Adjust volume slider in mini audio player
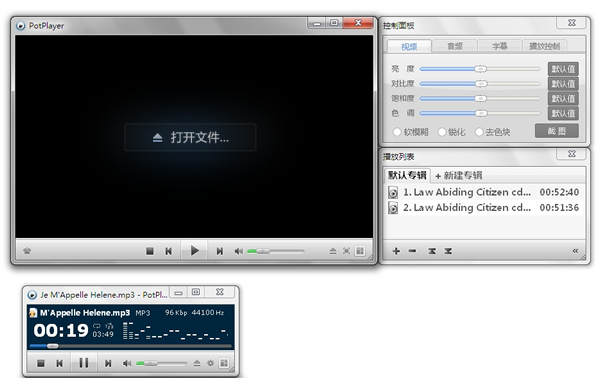 (x=161, y=363)
